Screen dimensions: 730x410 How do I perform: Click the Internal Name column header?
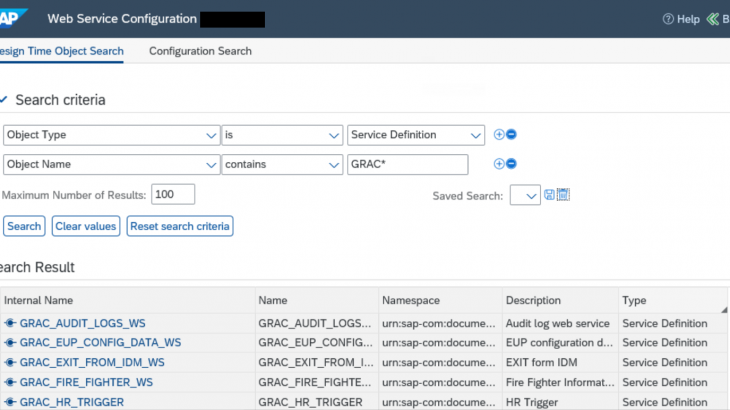(x=128, y=300)
